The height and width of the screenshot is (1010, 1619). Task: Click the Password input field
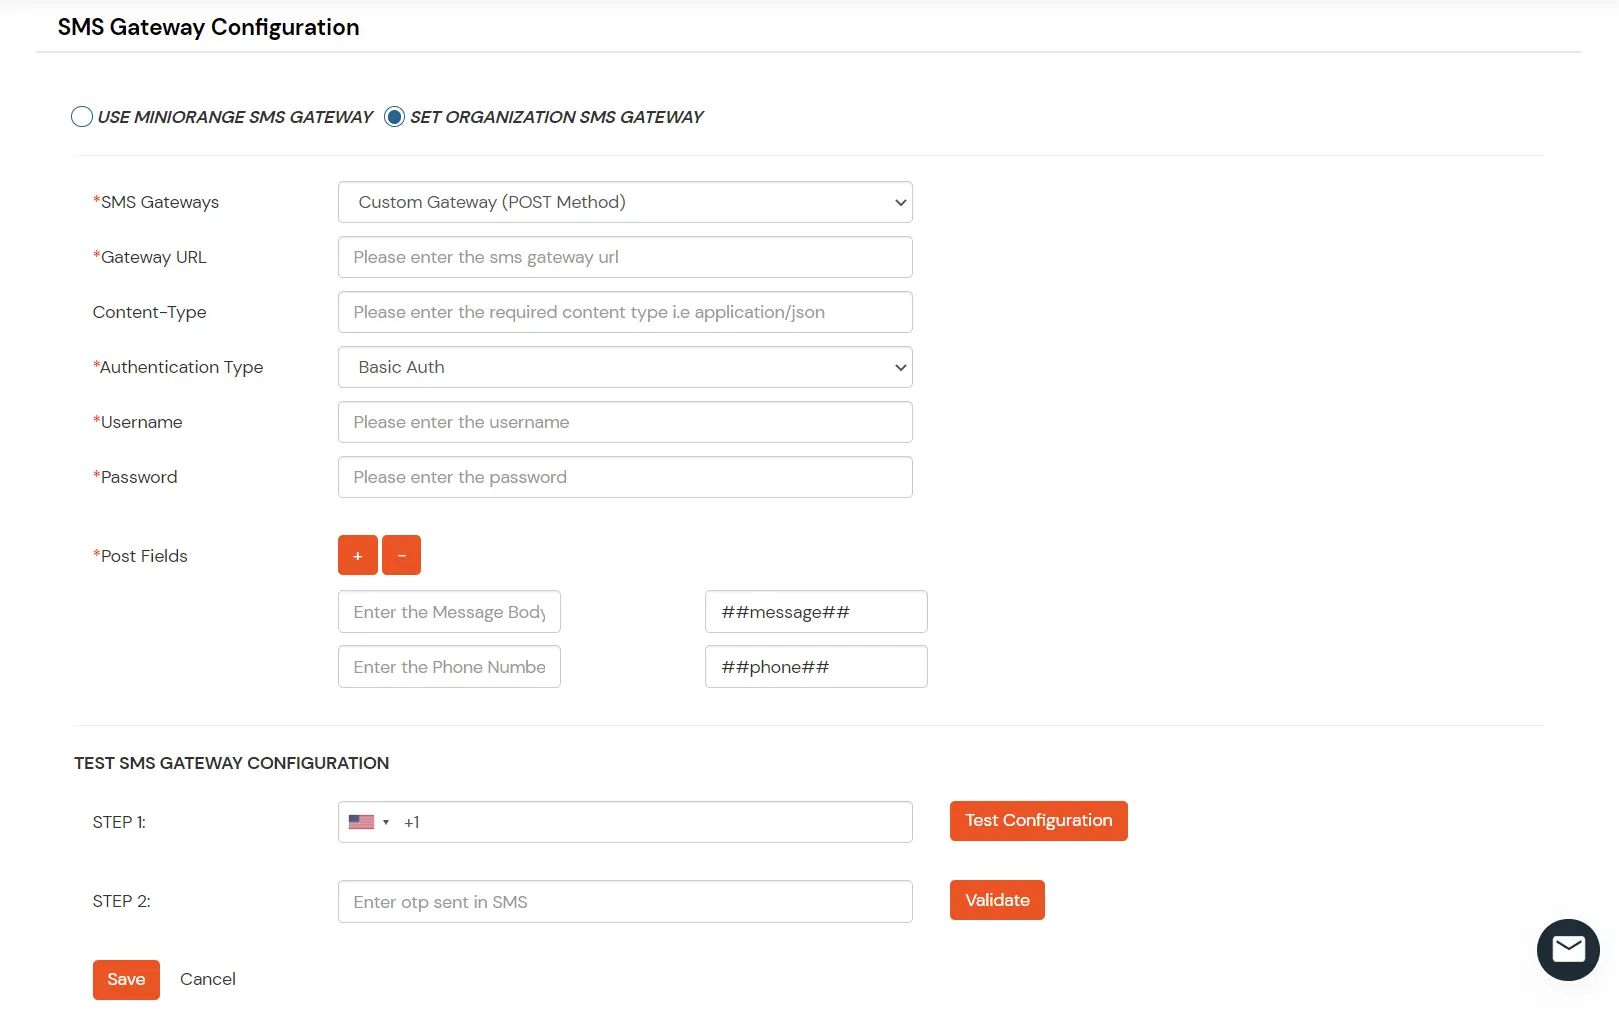tap(625, 476)
